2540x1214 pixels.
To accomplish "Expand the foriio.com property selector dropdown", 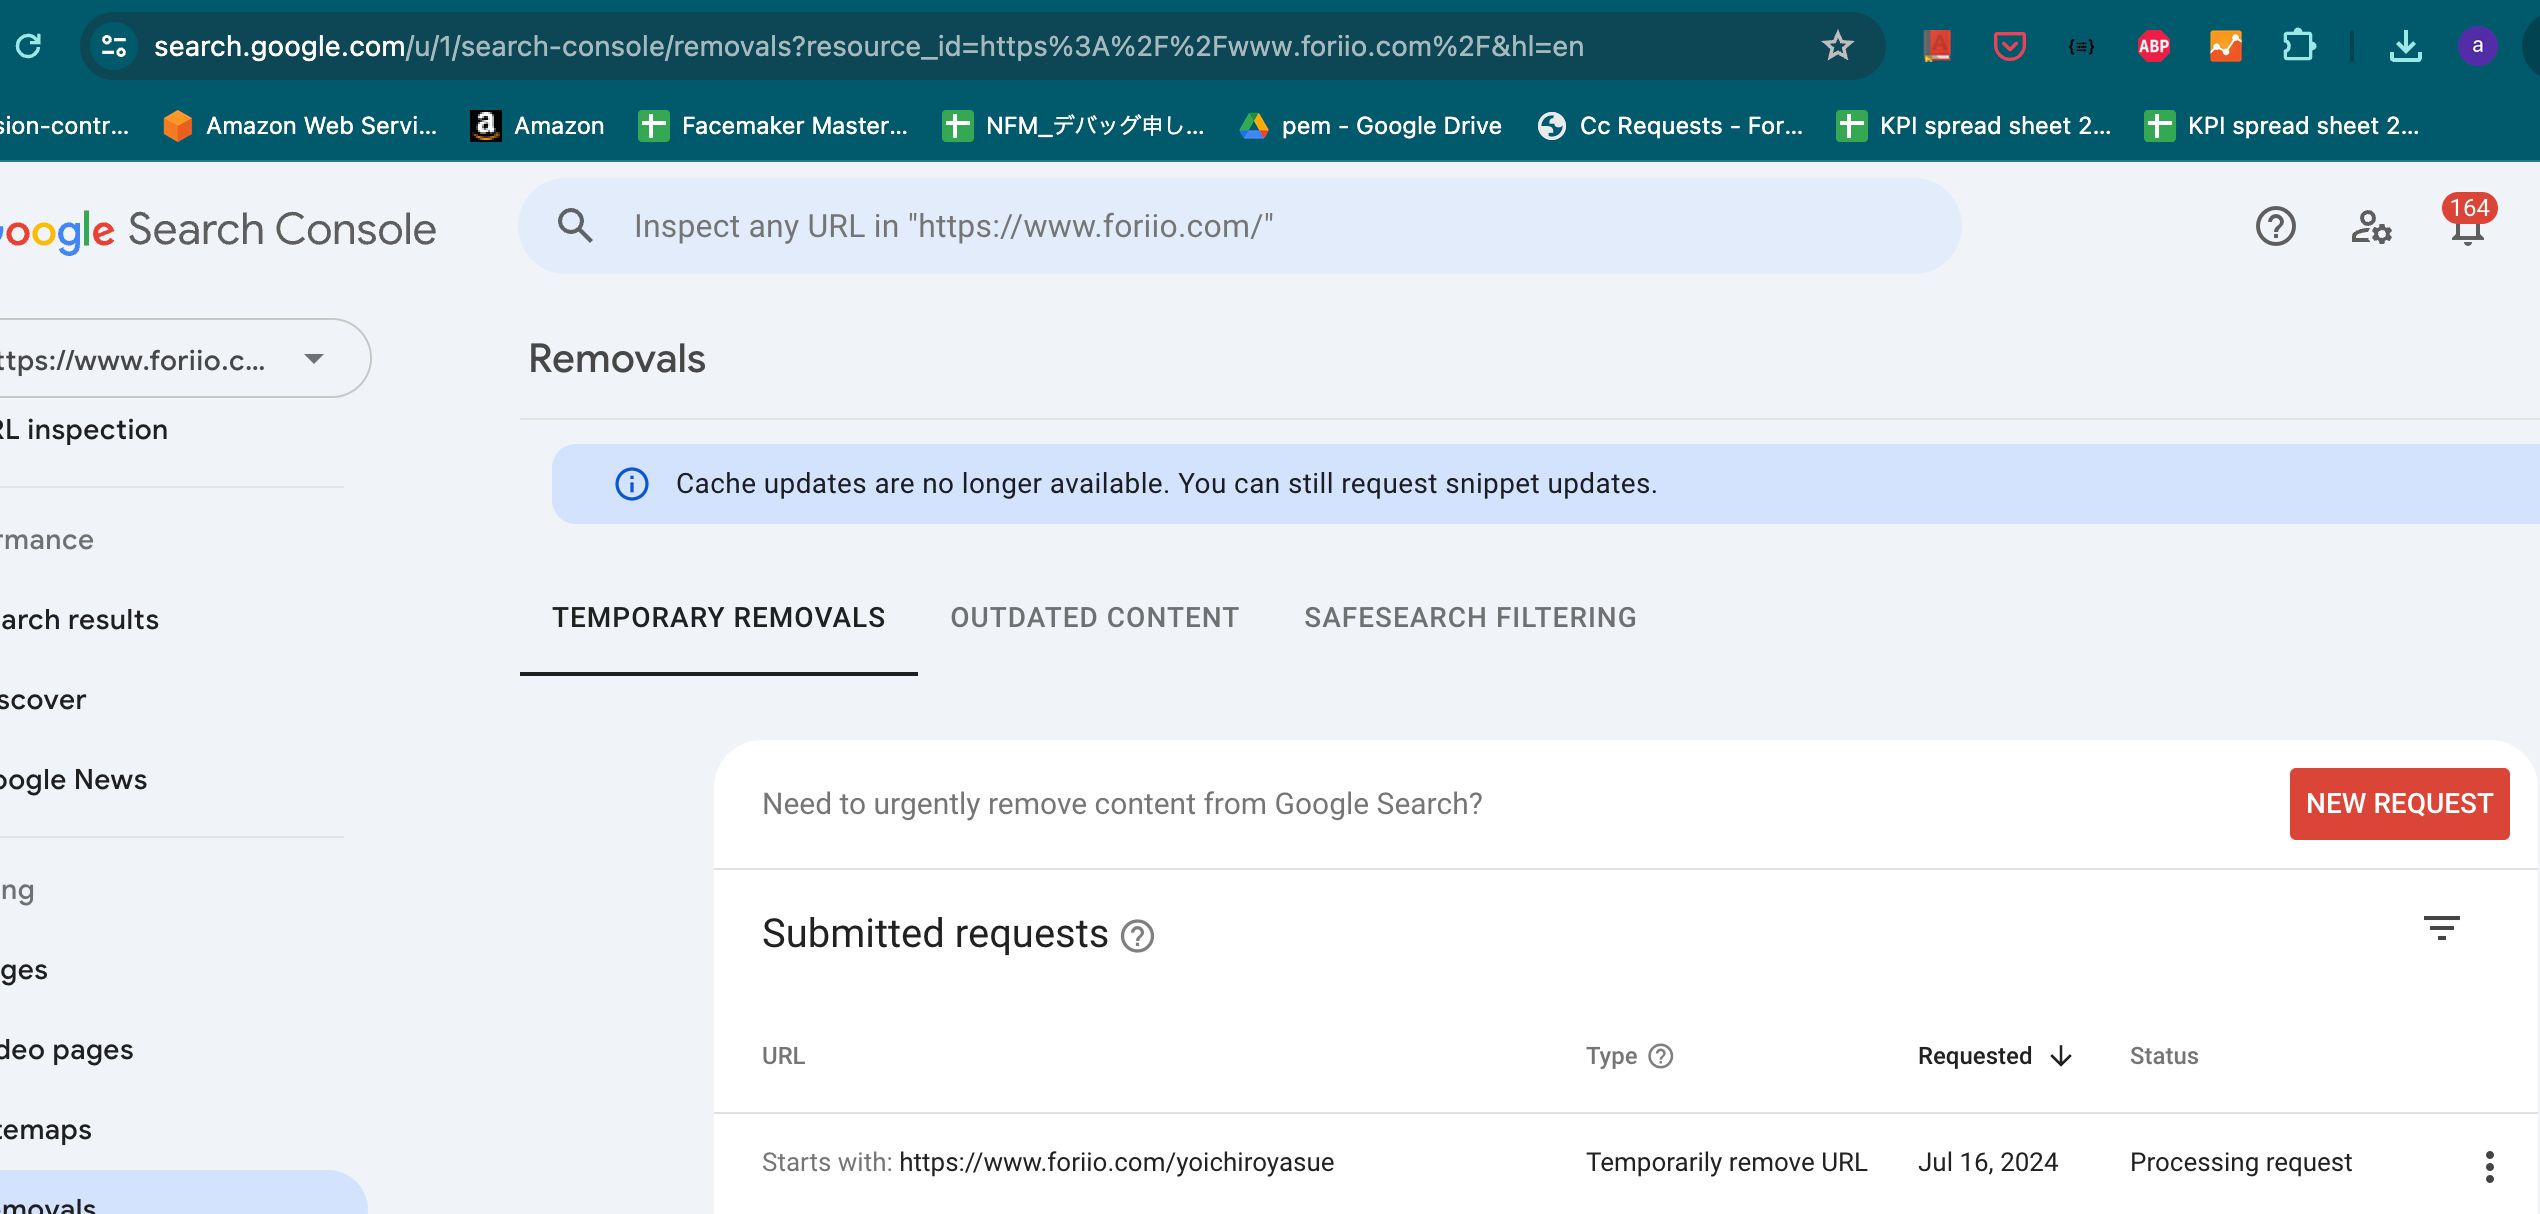I will coord(314,359).
